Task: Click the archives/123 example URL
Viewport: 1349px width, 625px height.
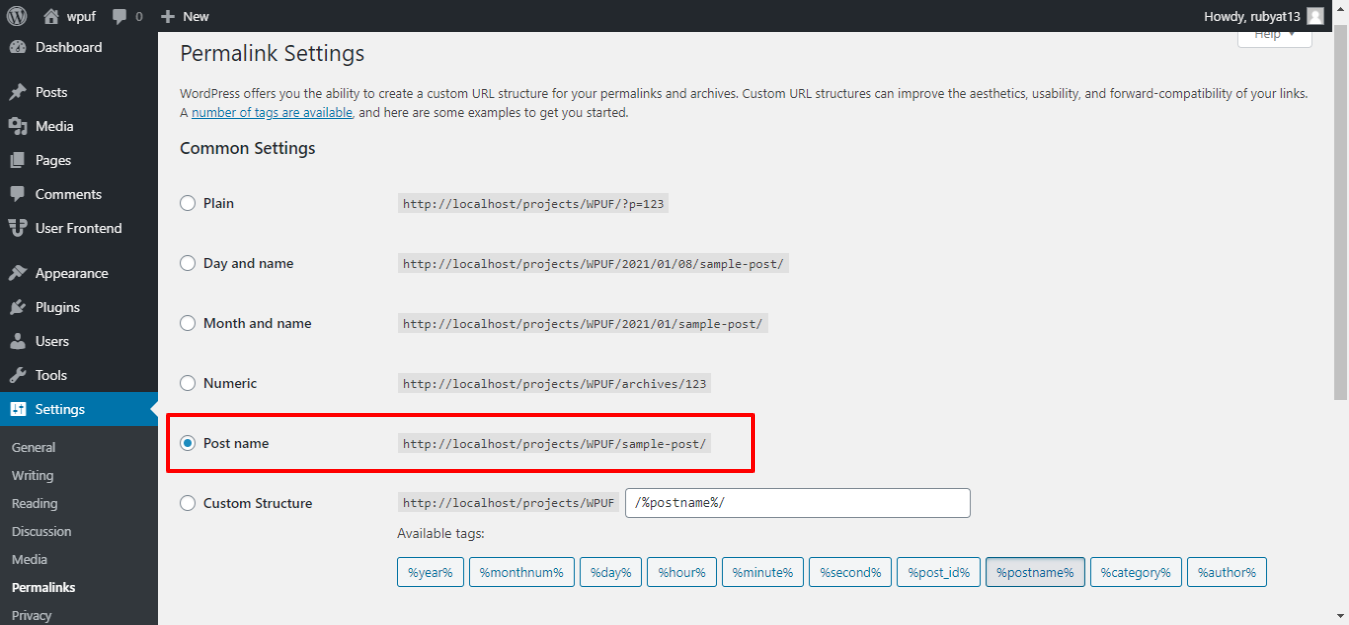Action: pos(554,383)
